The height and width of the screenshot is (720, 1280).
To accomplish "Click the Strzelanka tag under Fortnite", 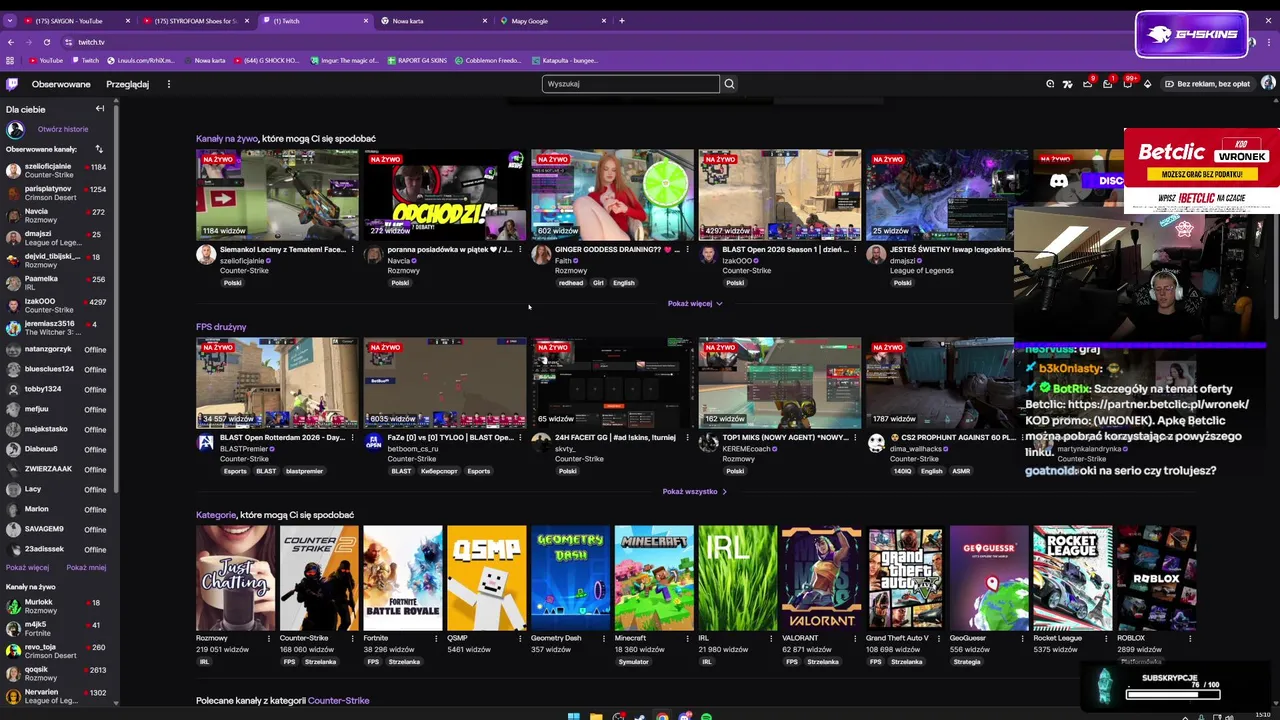I will 404,662.
